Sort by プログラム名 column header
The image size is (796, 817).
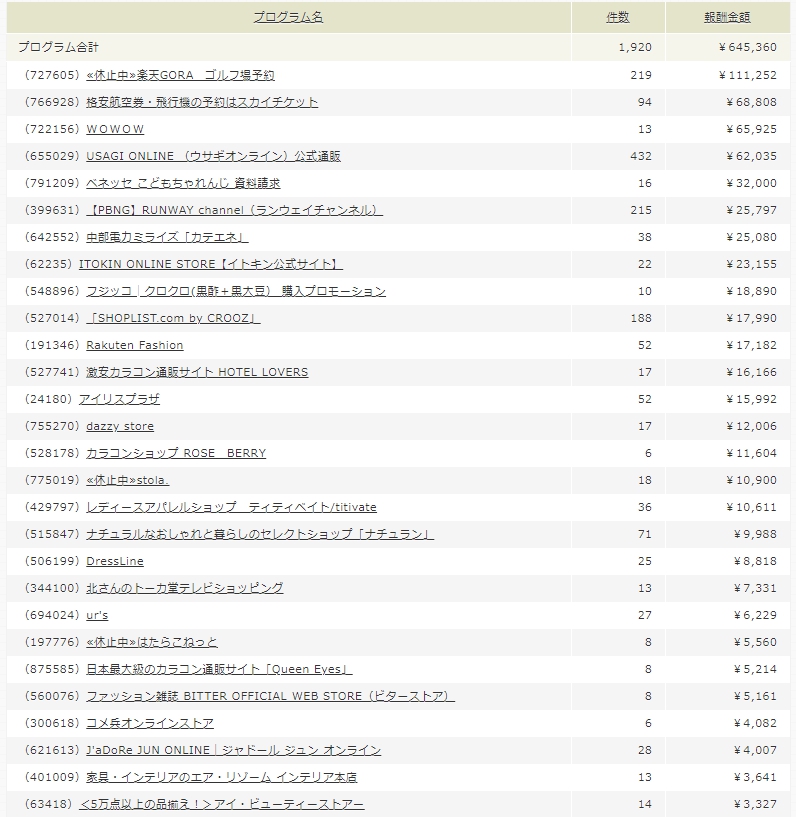pos(288,17)
